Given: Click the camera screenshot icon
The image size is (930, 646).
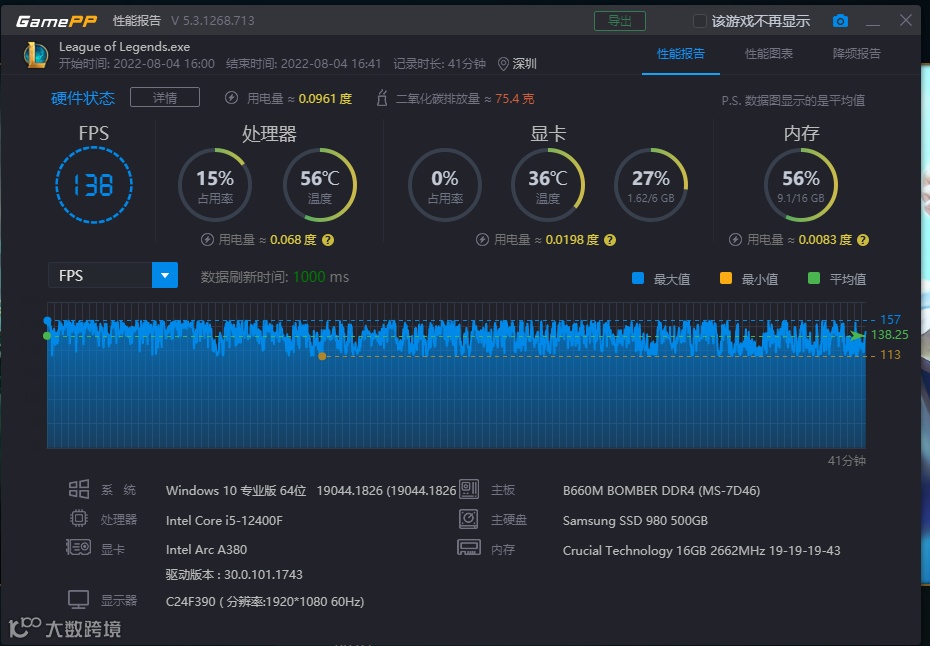Looking at the screenshot, I should pos(840,21).
